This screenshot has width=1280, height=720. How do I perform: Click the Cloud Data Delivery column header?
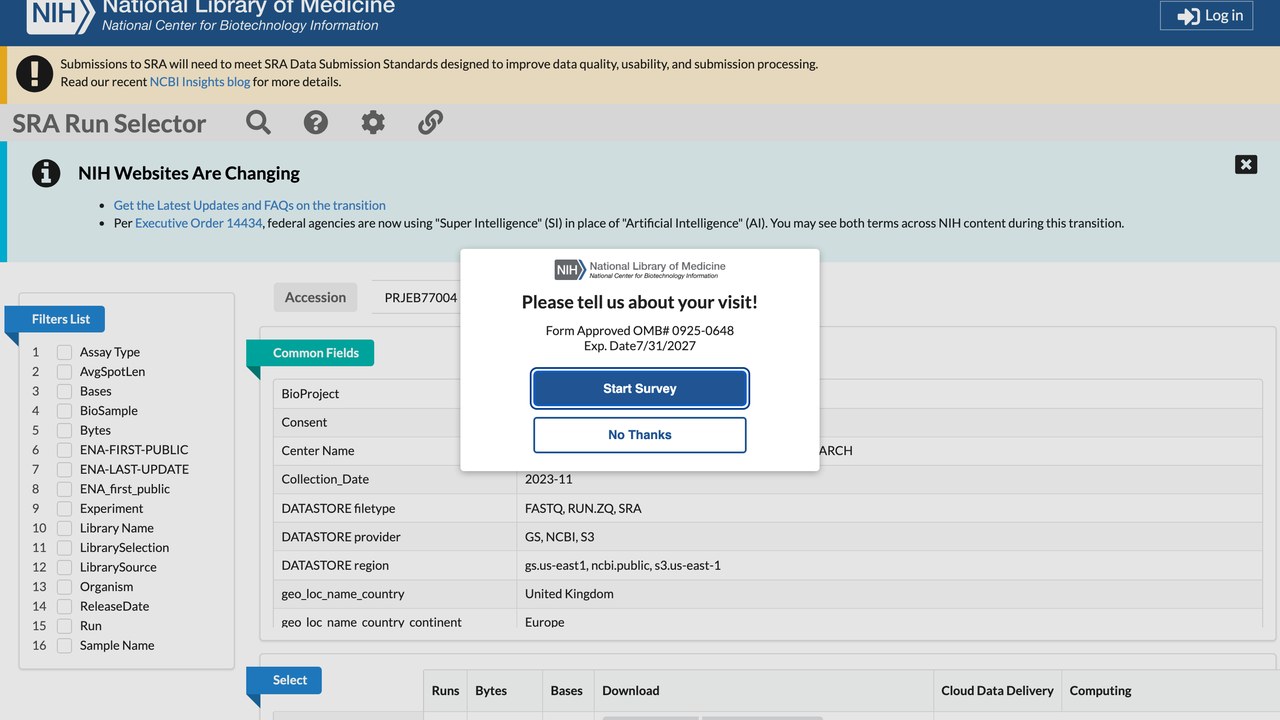coord(997,691)
